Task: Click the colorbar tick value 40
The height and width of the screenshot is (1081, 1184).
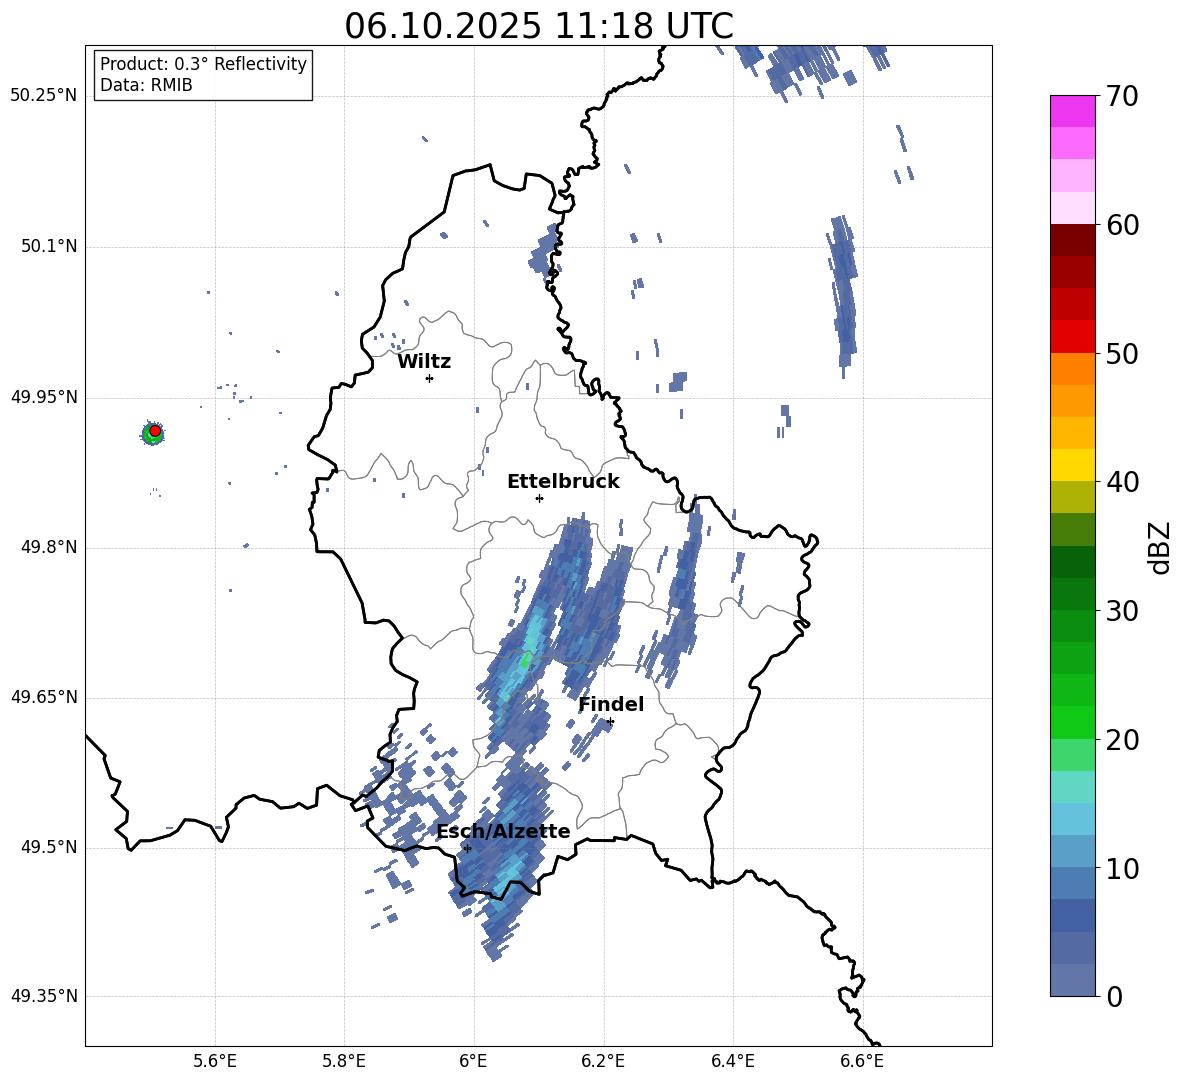Action: [1122, 482]
